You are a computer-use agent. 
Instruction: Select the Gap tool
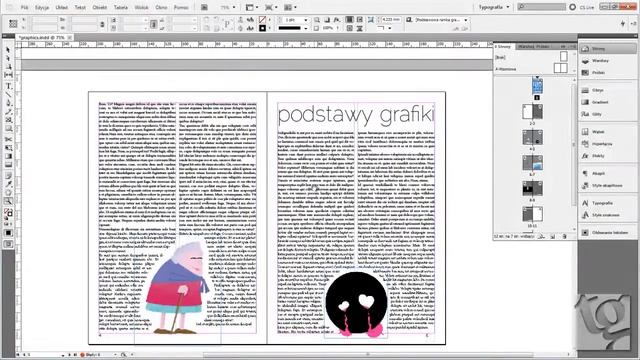point(8,75)
